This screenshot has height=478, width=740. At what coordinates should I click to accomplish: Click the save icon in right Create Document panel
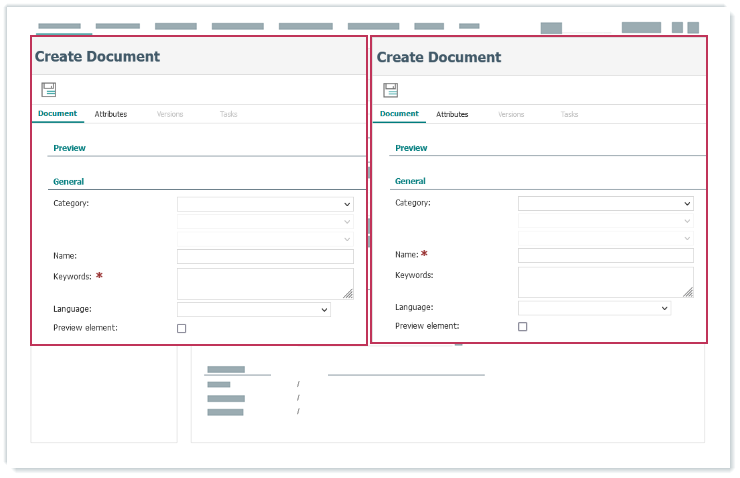(x=390, y=90)
